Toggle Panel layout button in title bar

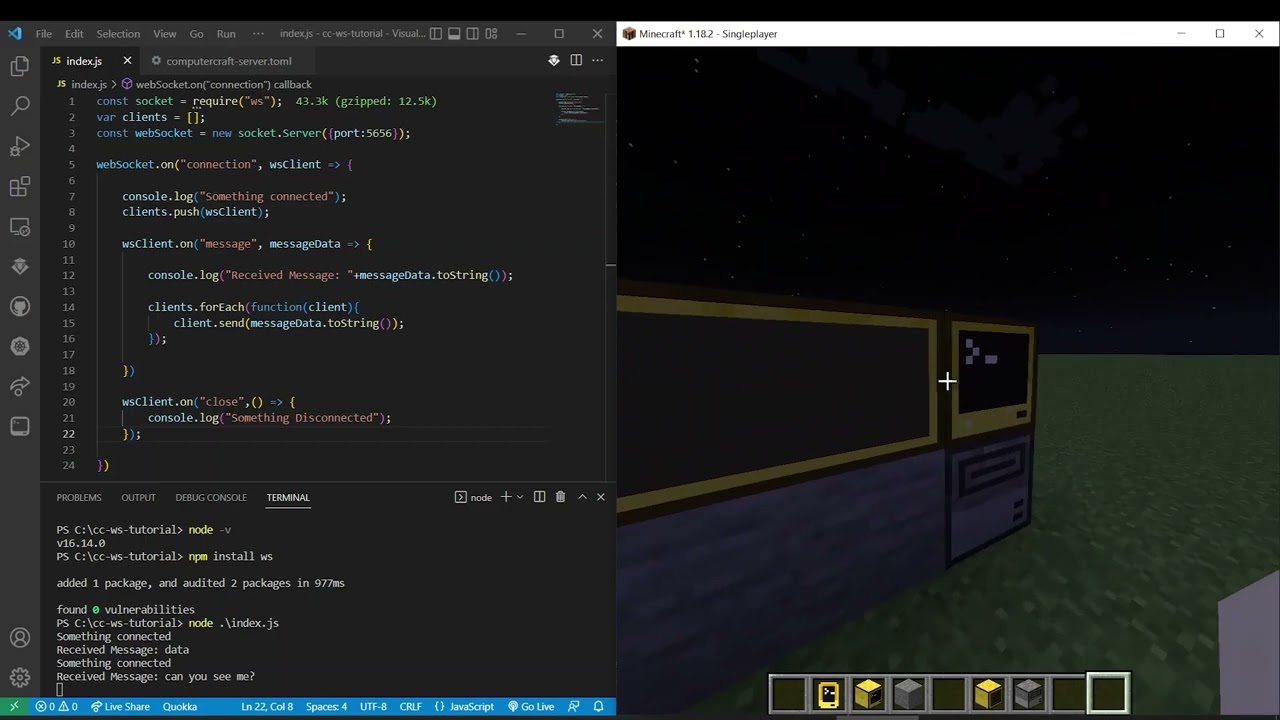(454, 33)
